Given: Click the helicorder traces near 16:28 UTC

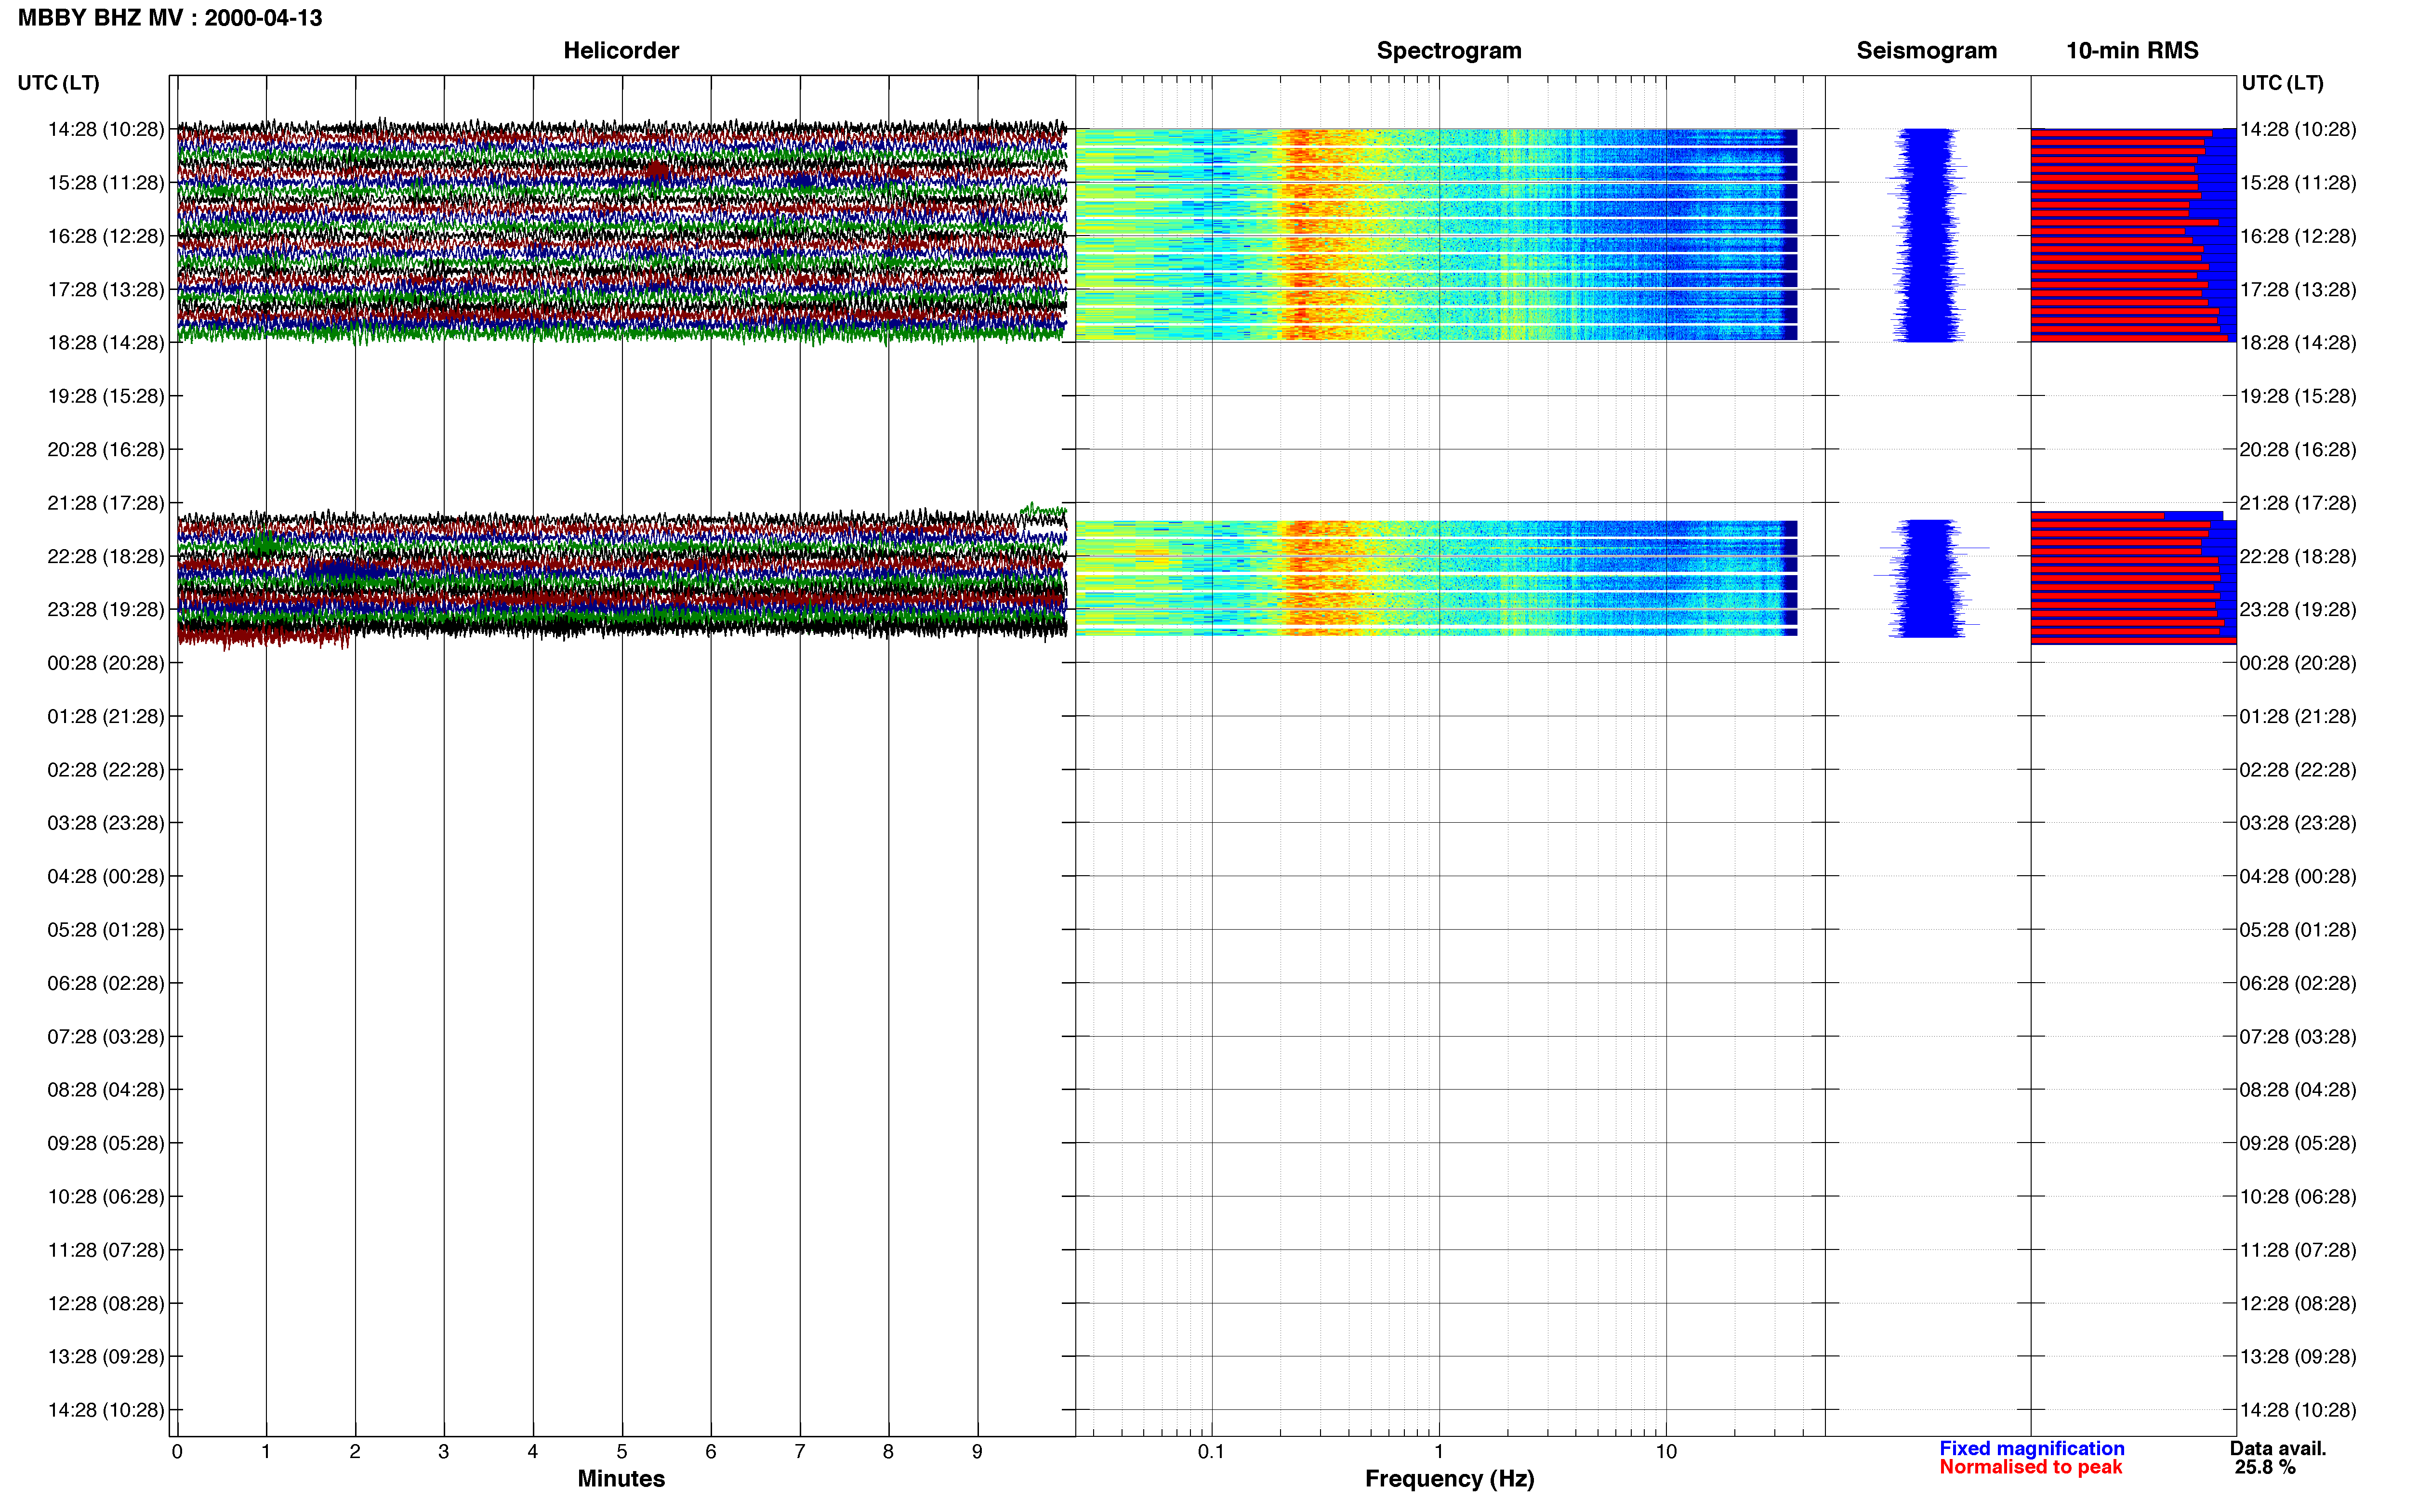Looking at the screenshot, I should [x=621, y=236].
